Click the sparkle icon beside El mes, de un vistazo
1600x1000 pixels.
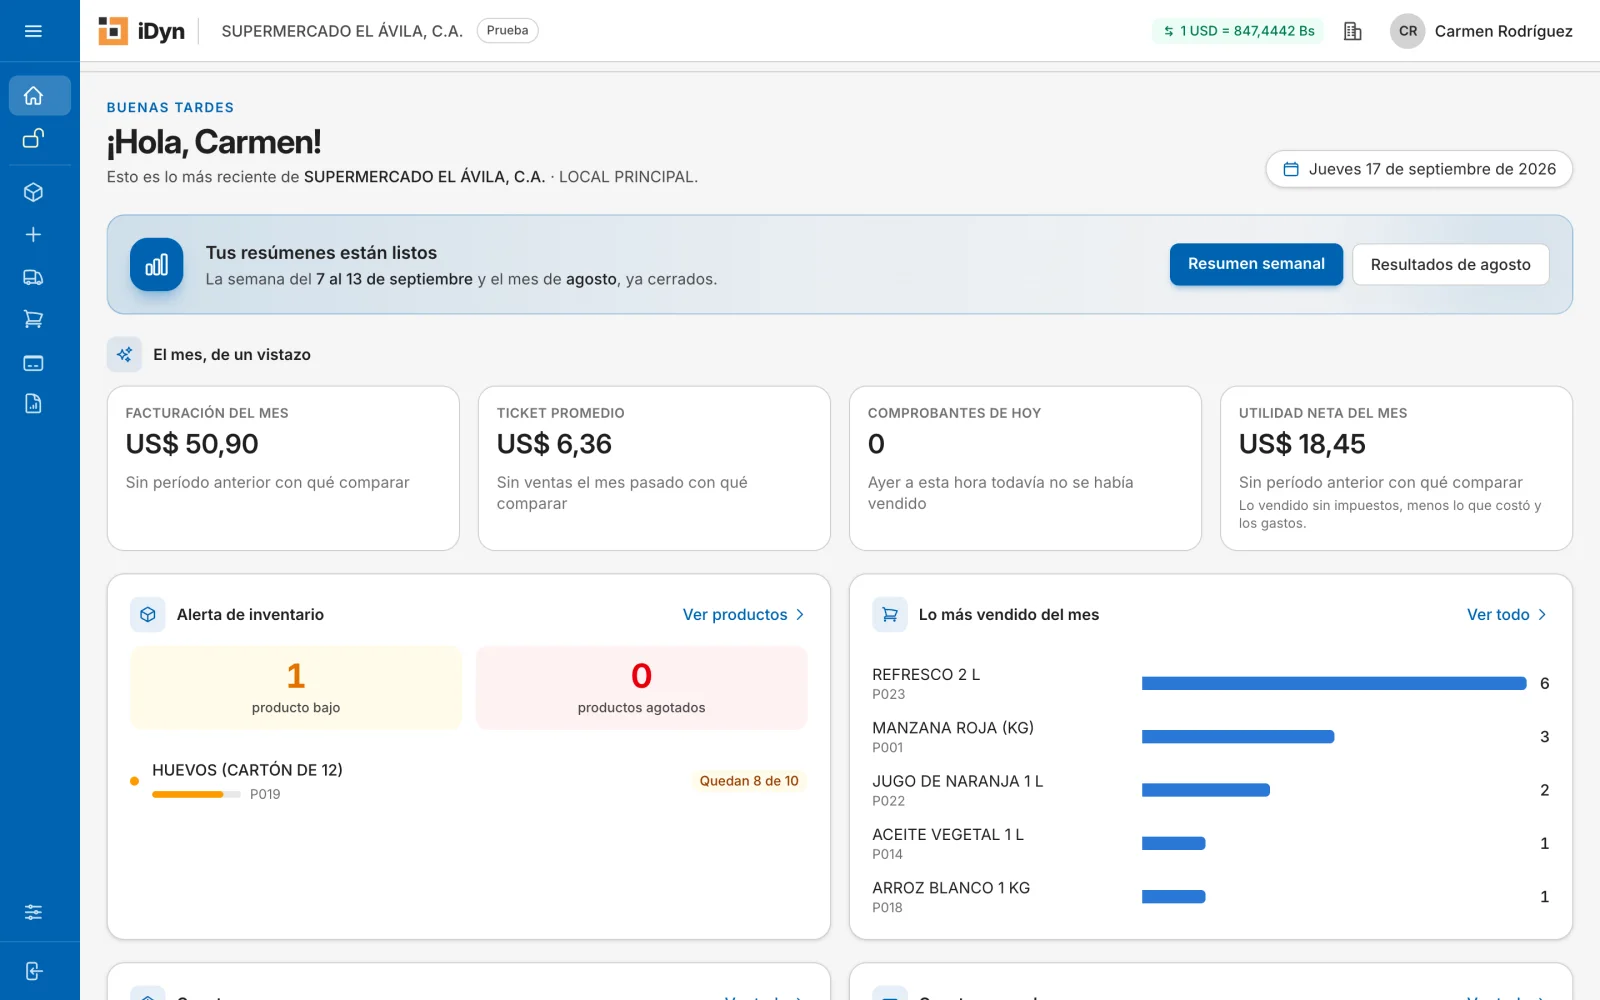pos(124,355)
